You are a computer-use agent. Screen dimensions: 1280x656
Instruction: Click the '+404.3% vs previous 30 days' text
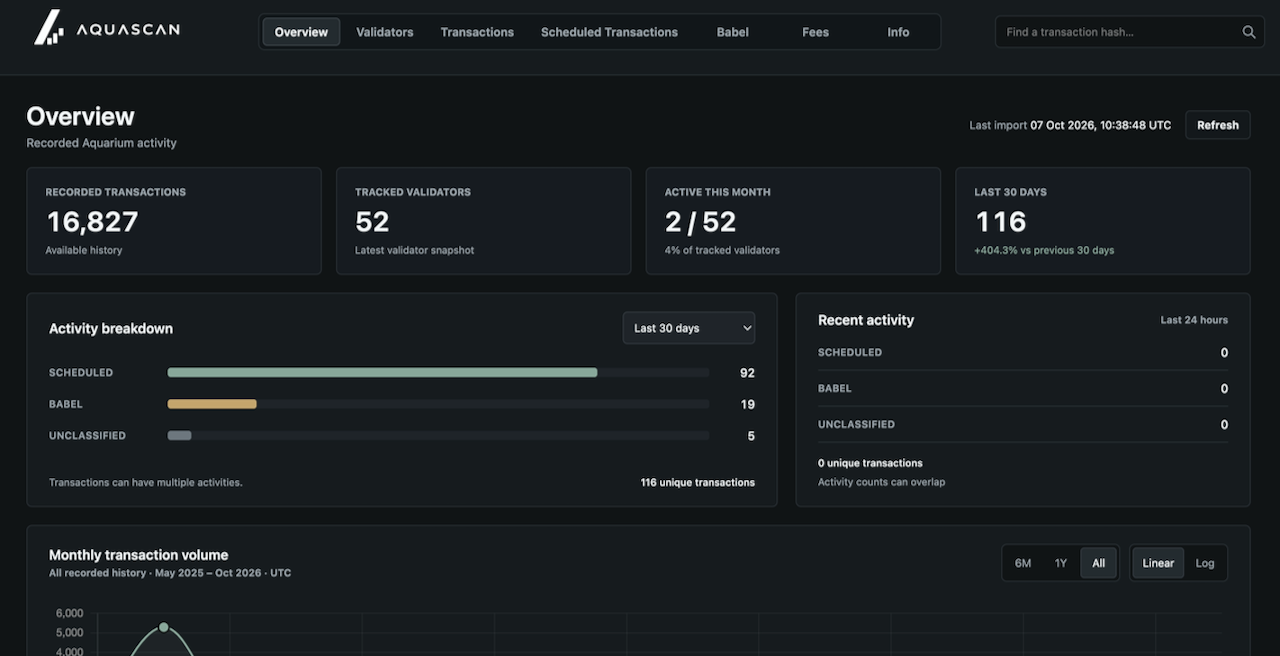[x=1044, y=250]
